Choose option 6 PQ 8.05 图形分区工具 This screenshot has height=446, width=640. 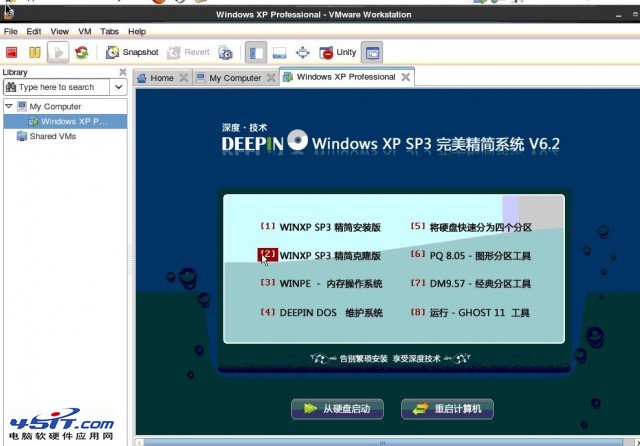(471, 255)
